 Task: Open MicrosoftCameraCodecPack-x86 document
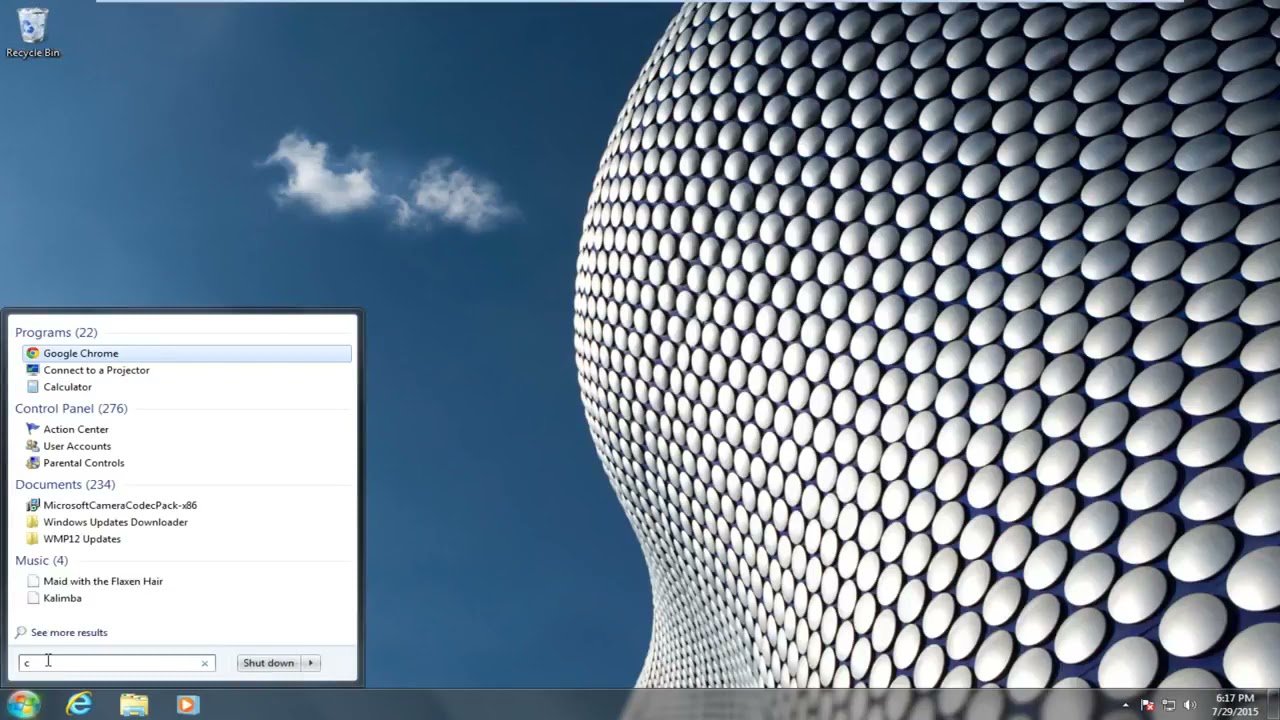point(120,505)
